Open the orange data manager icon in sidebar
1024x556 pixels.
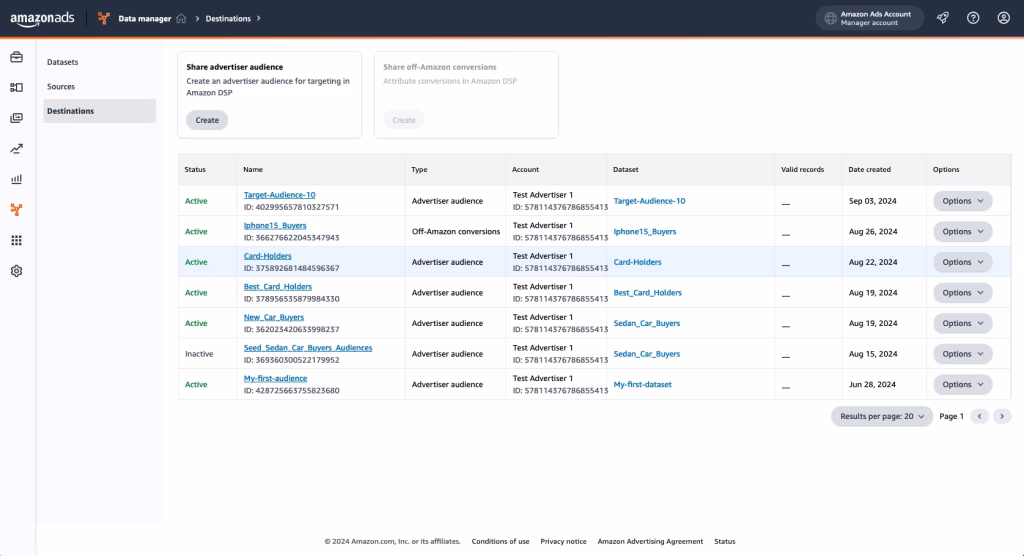click(16, 210)
